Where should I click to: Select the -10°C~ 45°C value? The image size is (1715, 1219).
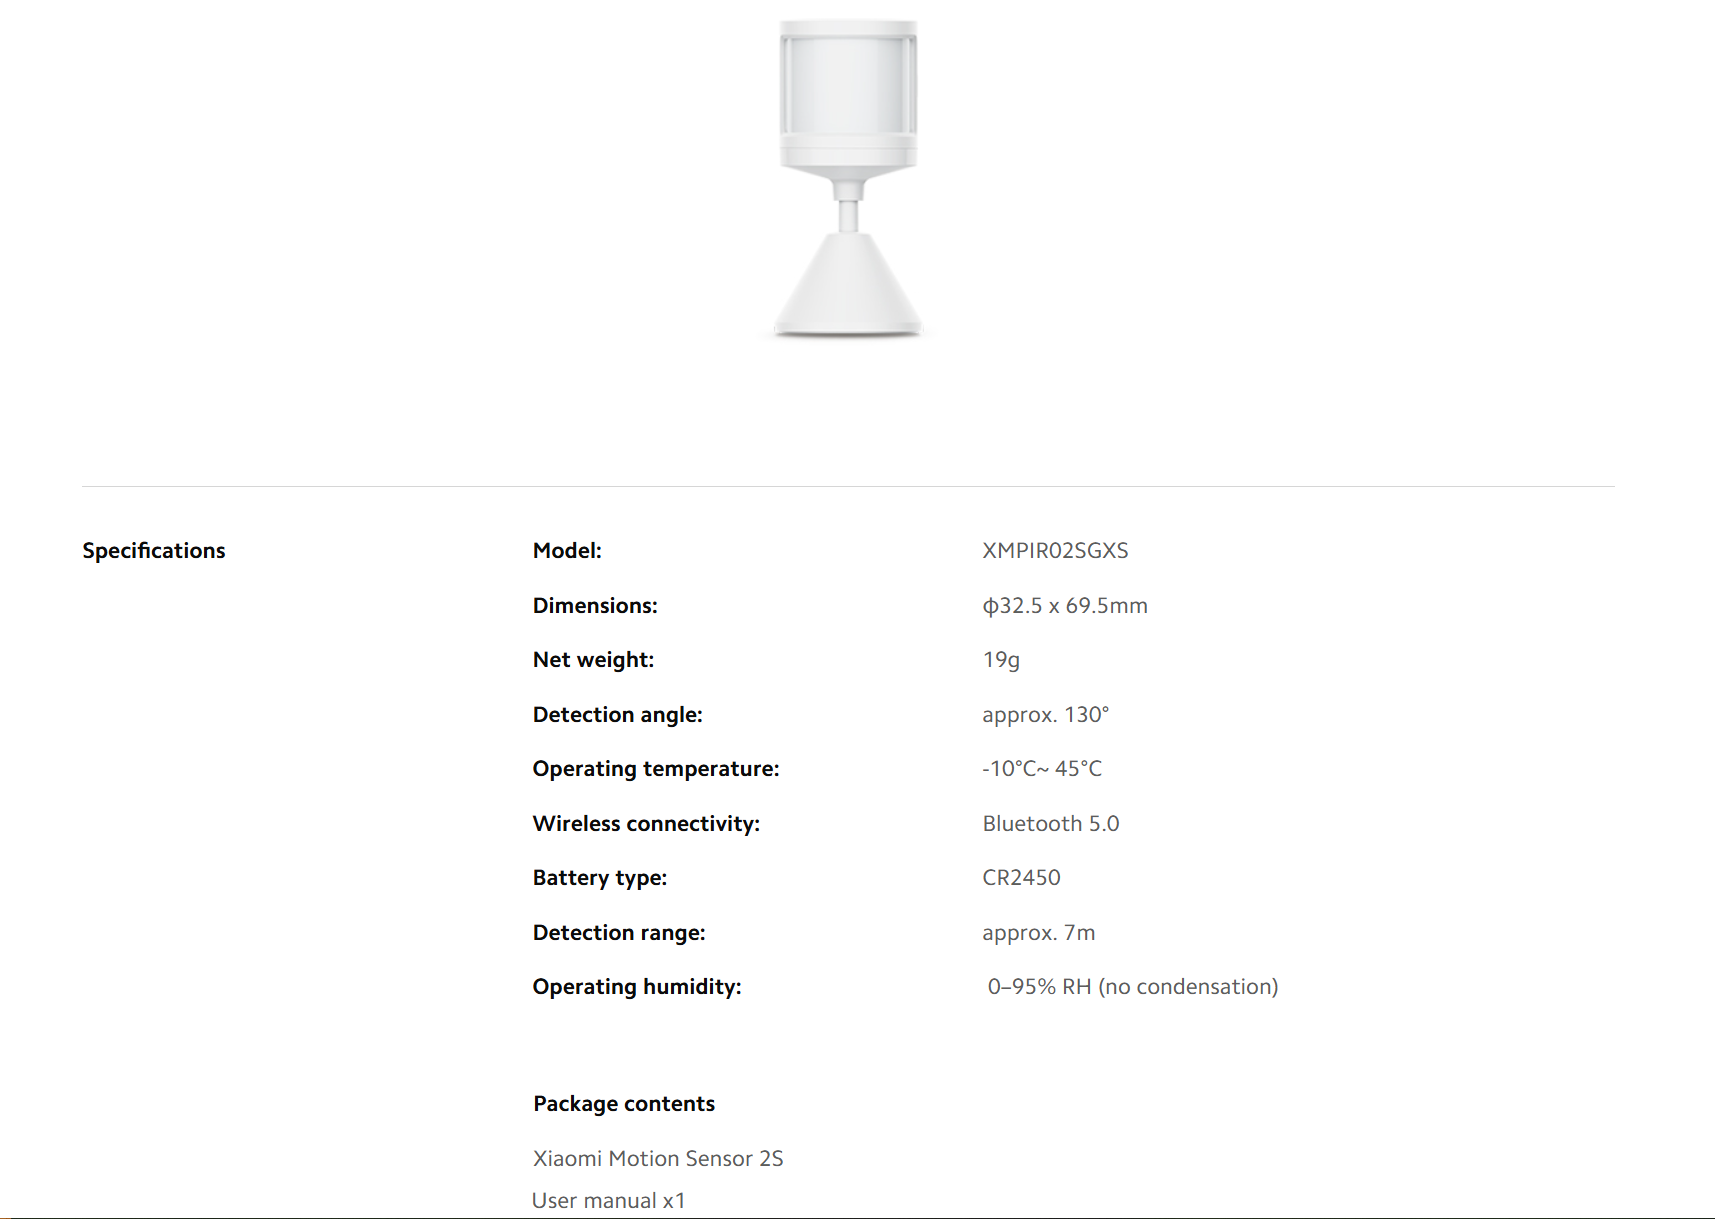pos(1042,769)
